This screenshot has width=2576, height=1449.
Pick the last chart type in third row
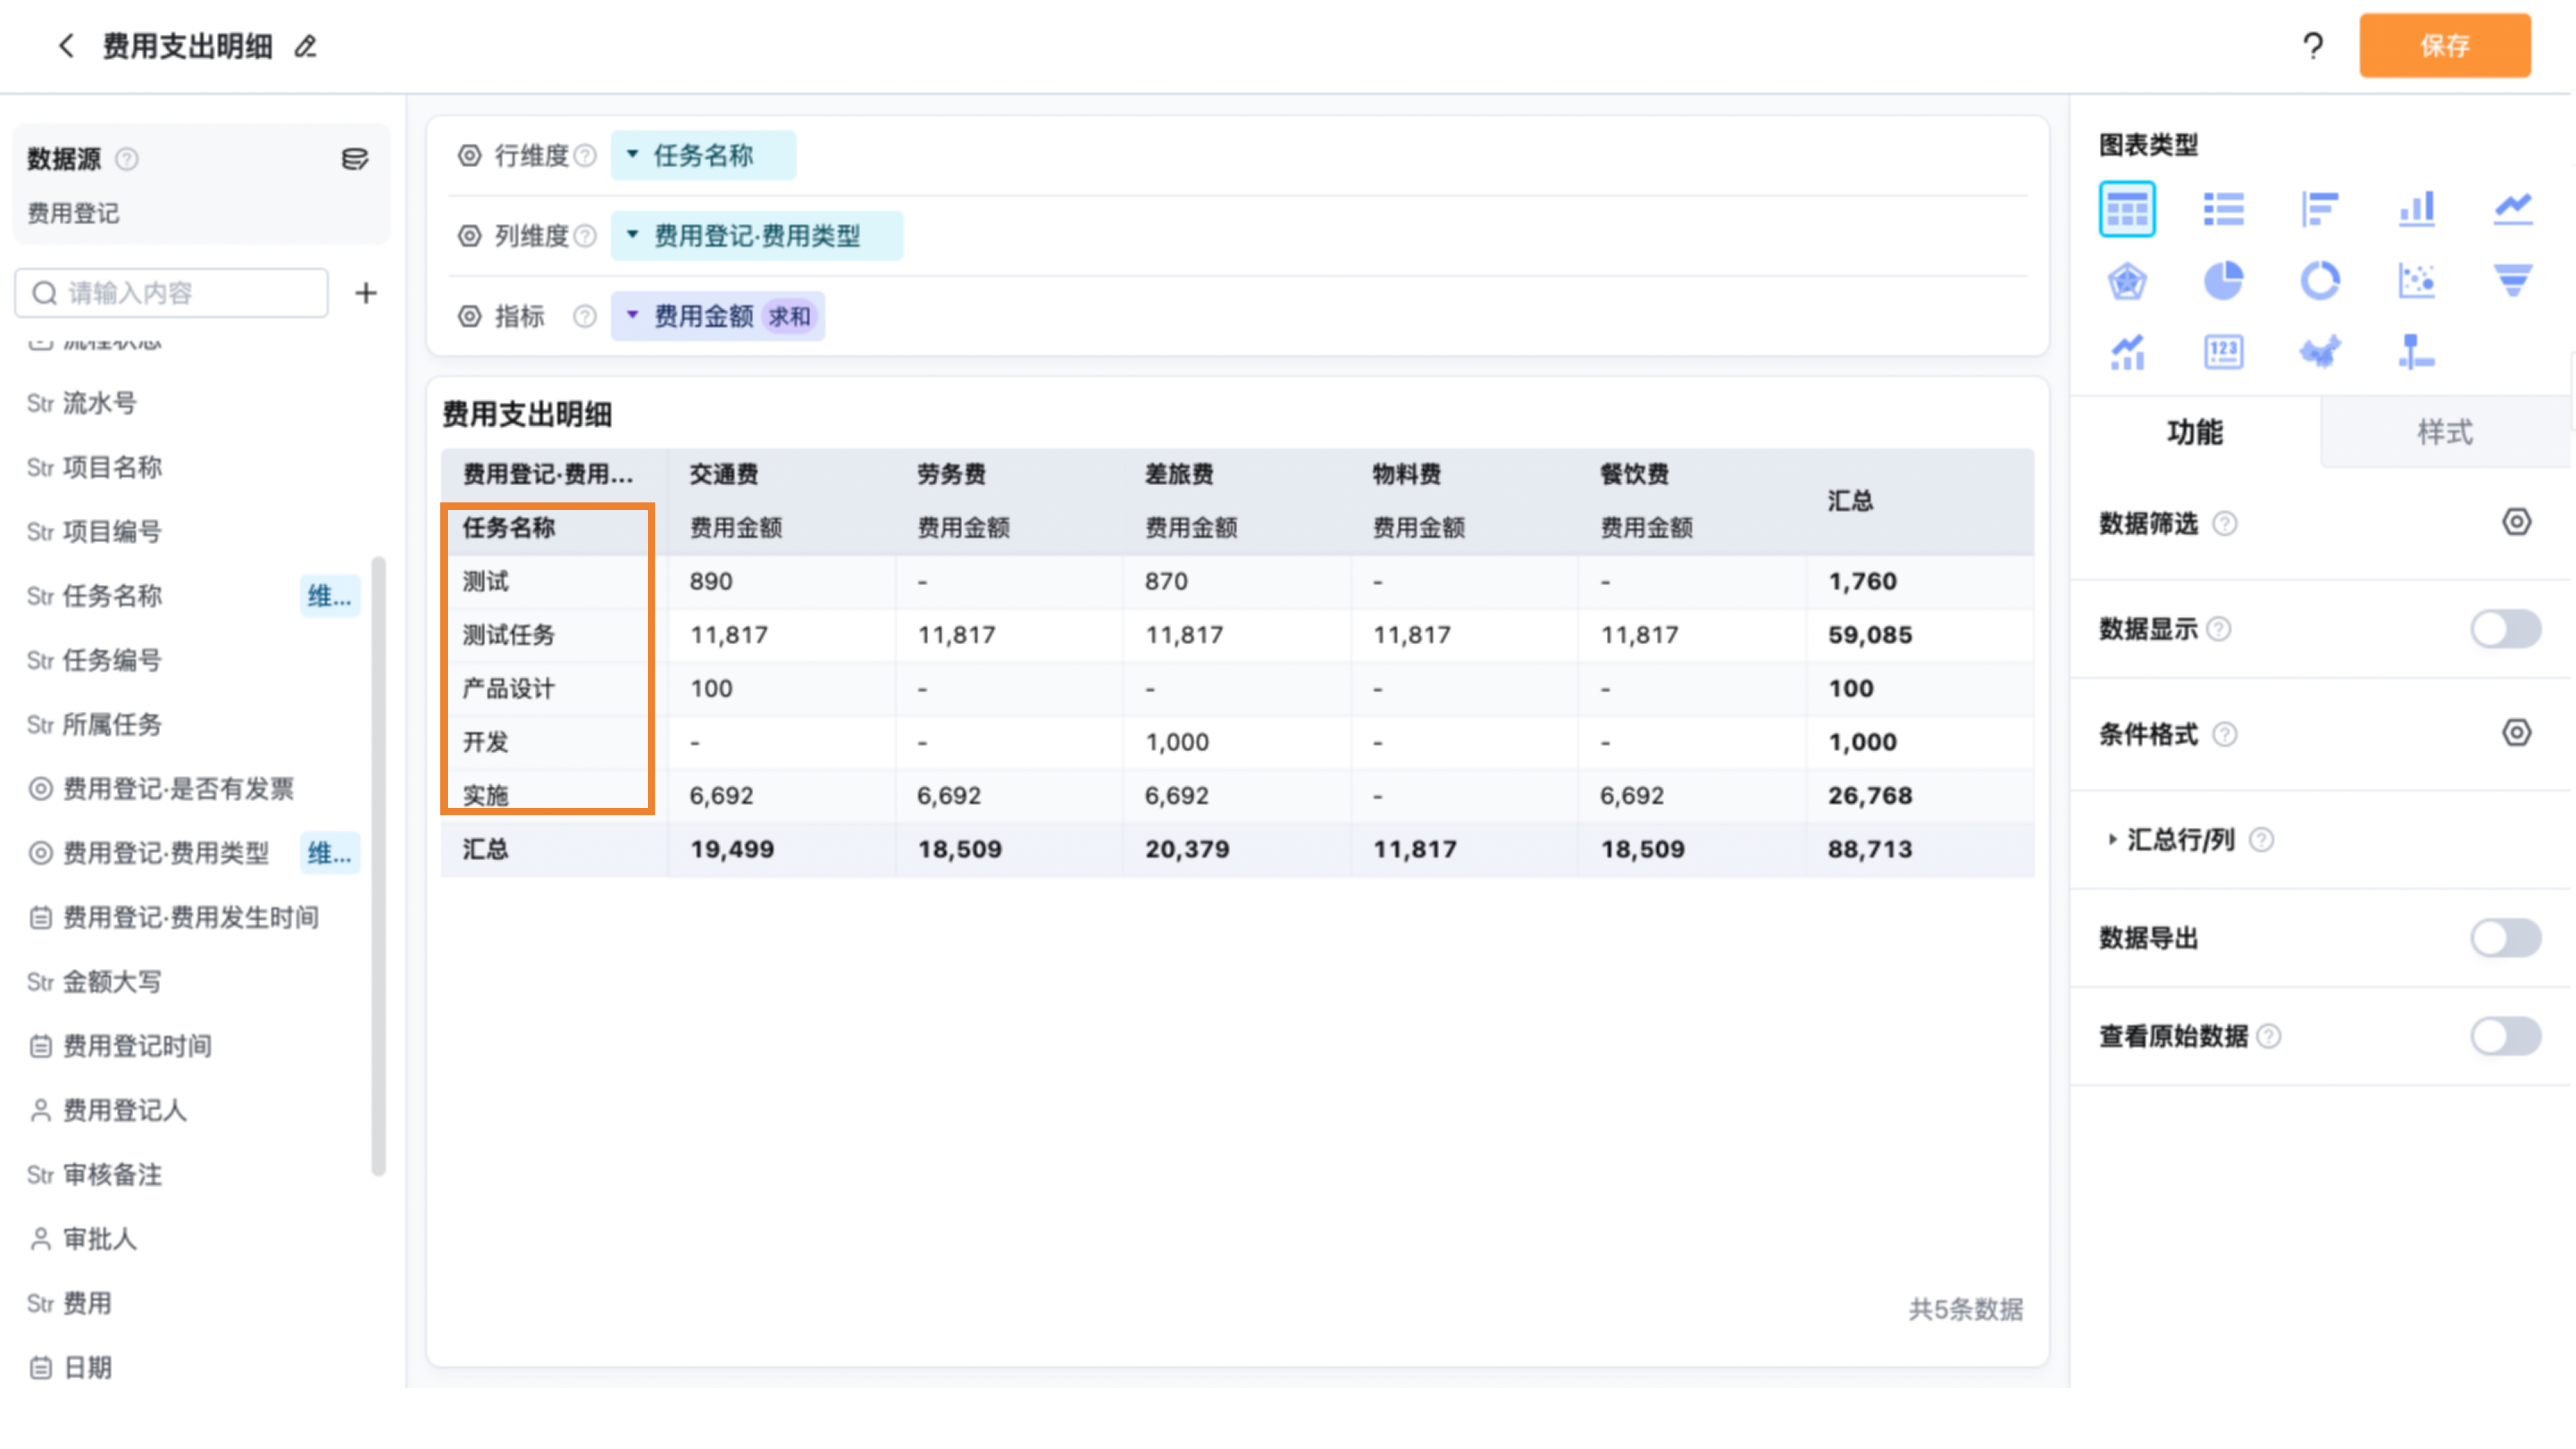click(2417, 352)
